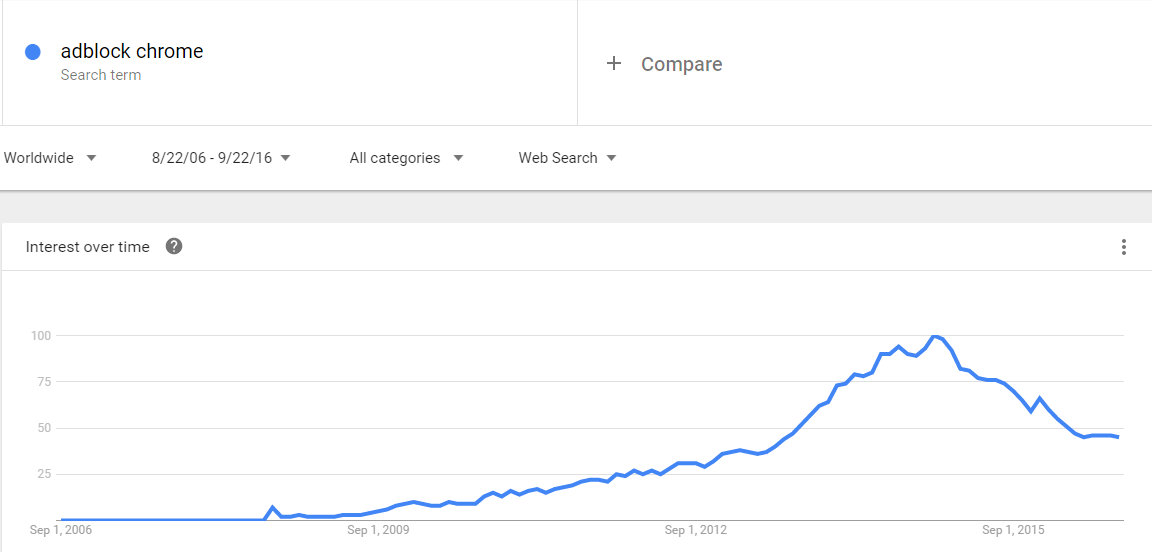1152x552 pixels.
Task: Click the arrow next to Web Search
Action: (611, 157)
